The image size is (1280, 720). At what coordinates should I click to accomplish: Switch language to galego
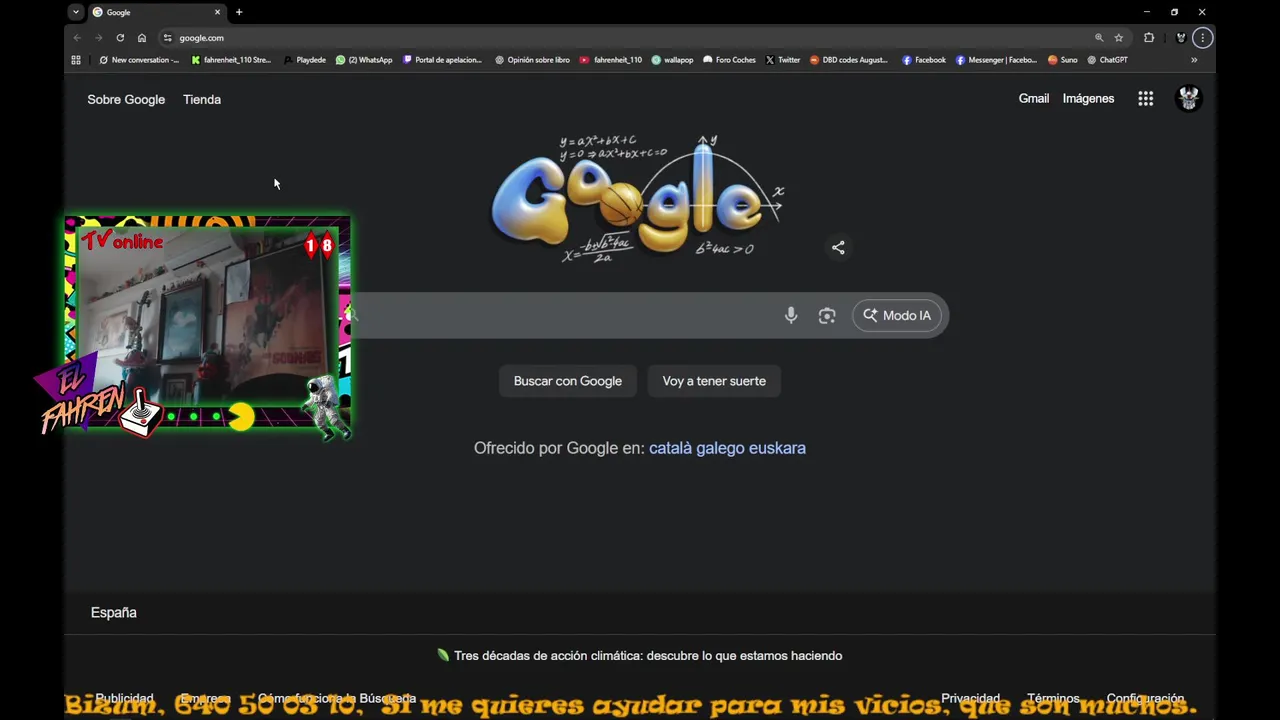coord(720,448)
